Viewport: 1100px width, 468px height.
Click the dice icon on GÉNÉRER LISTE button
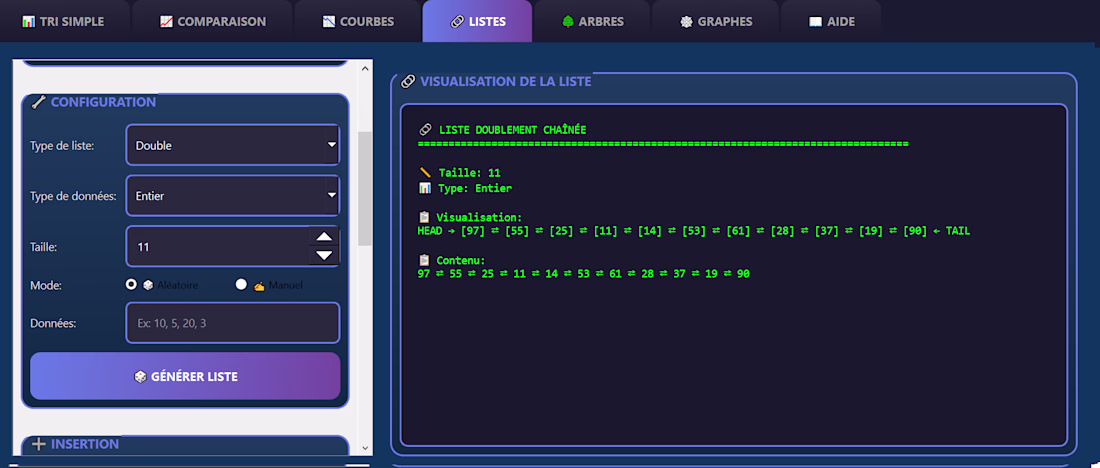click(140, 377)
